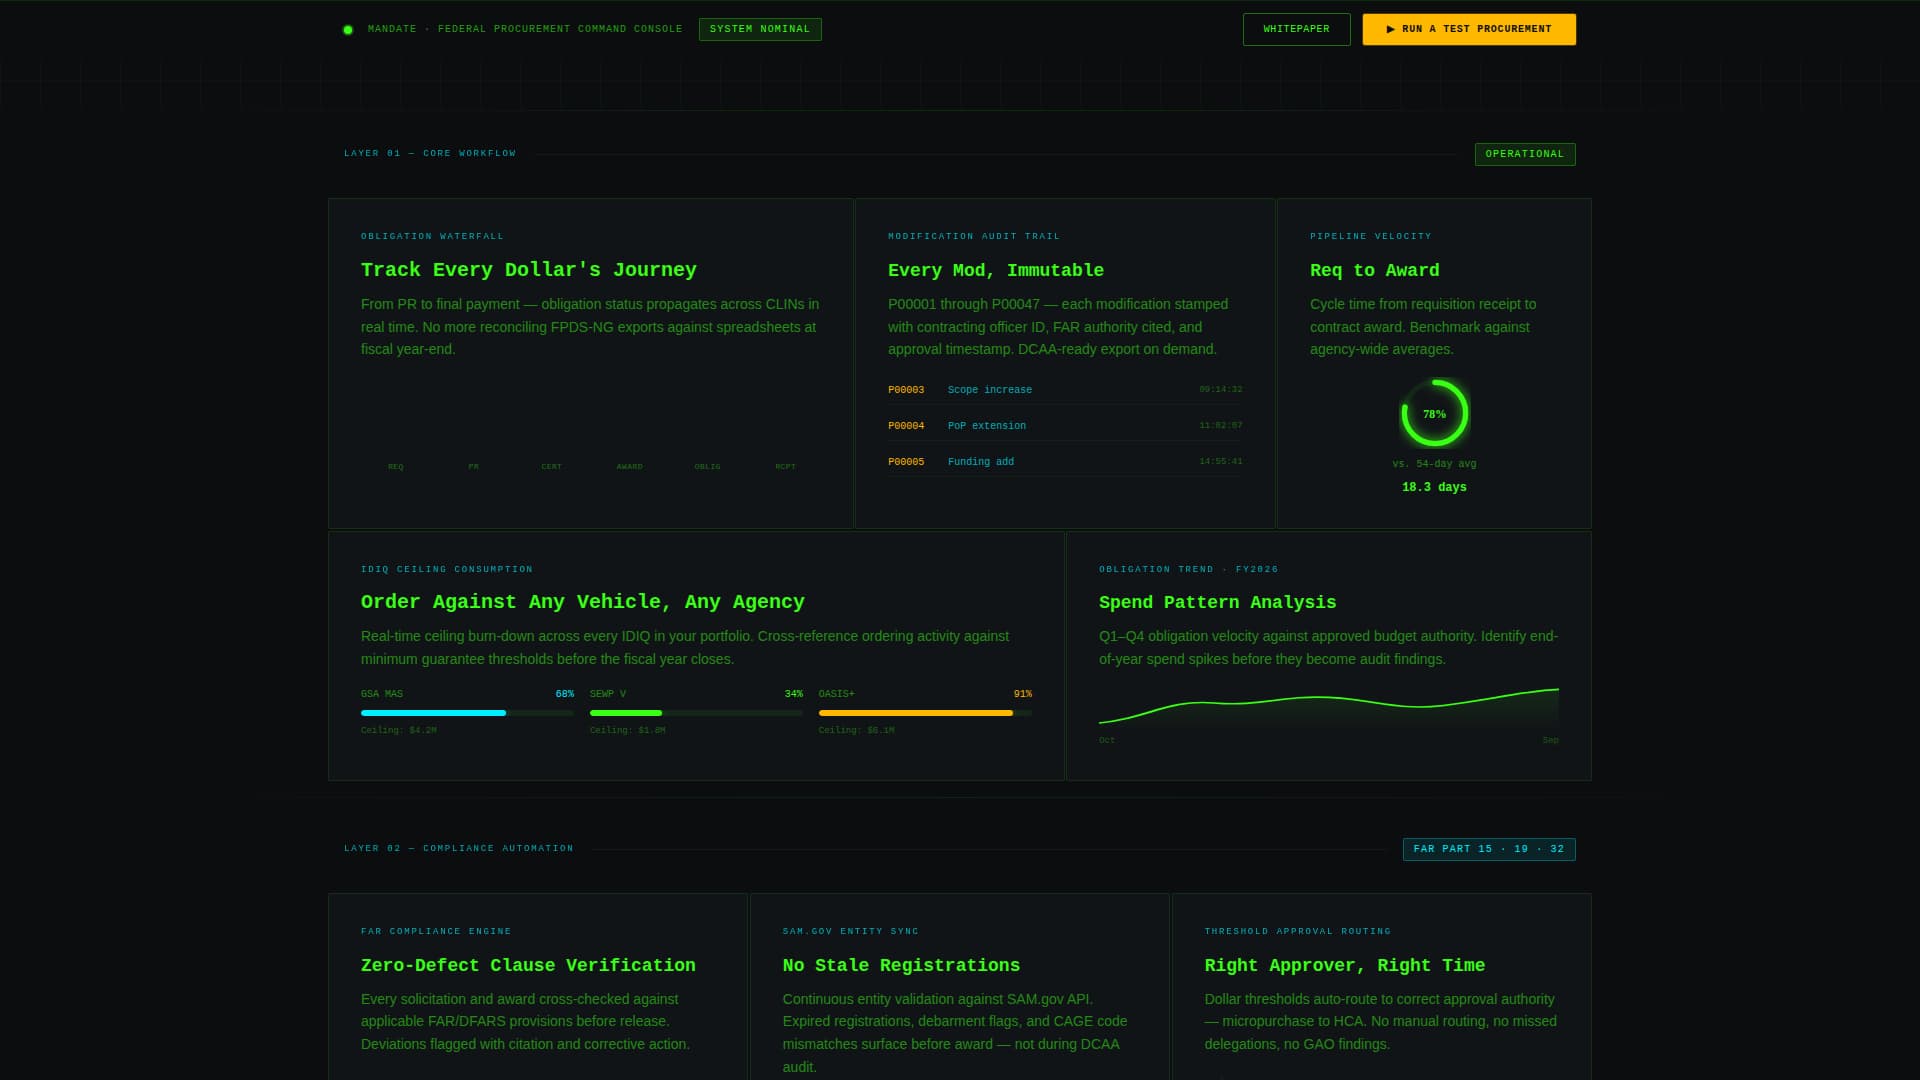Viewport: 1920px width, 1080px height.
Task: Click the SYSTEM NOMINAL status badge
Action: tap(760, 29)
